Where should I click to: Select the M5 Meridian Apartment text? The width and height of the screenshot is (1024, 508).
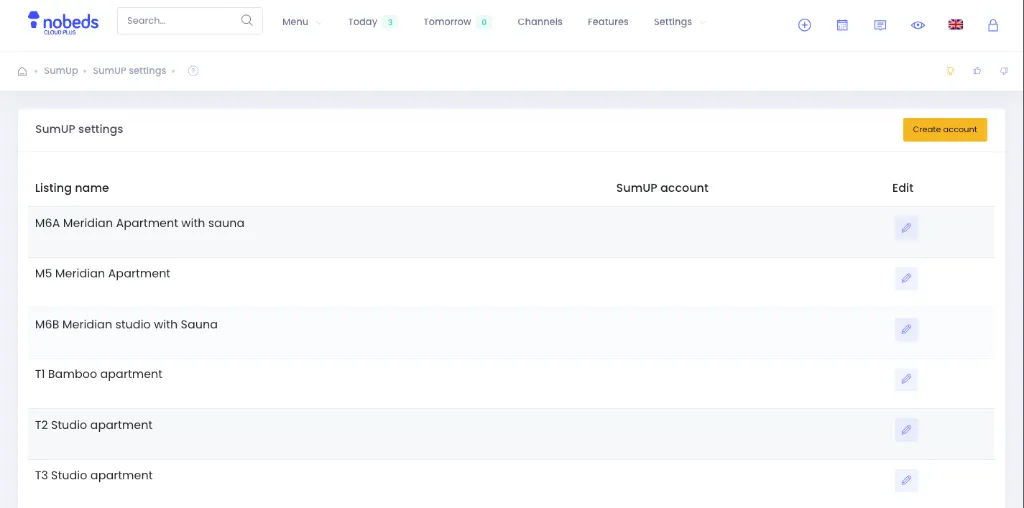tap(103, 274)
